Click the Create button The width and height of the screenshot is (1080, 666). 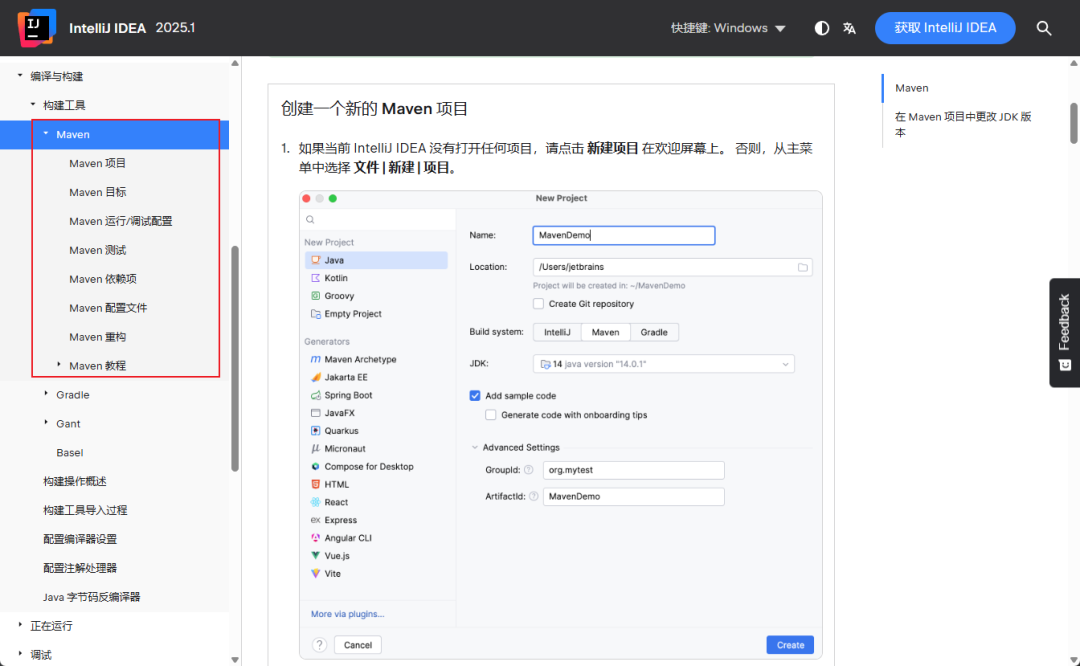tap(790, 645)
